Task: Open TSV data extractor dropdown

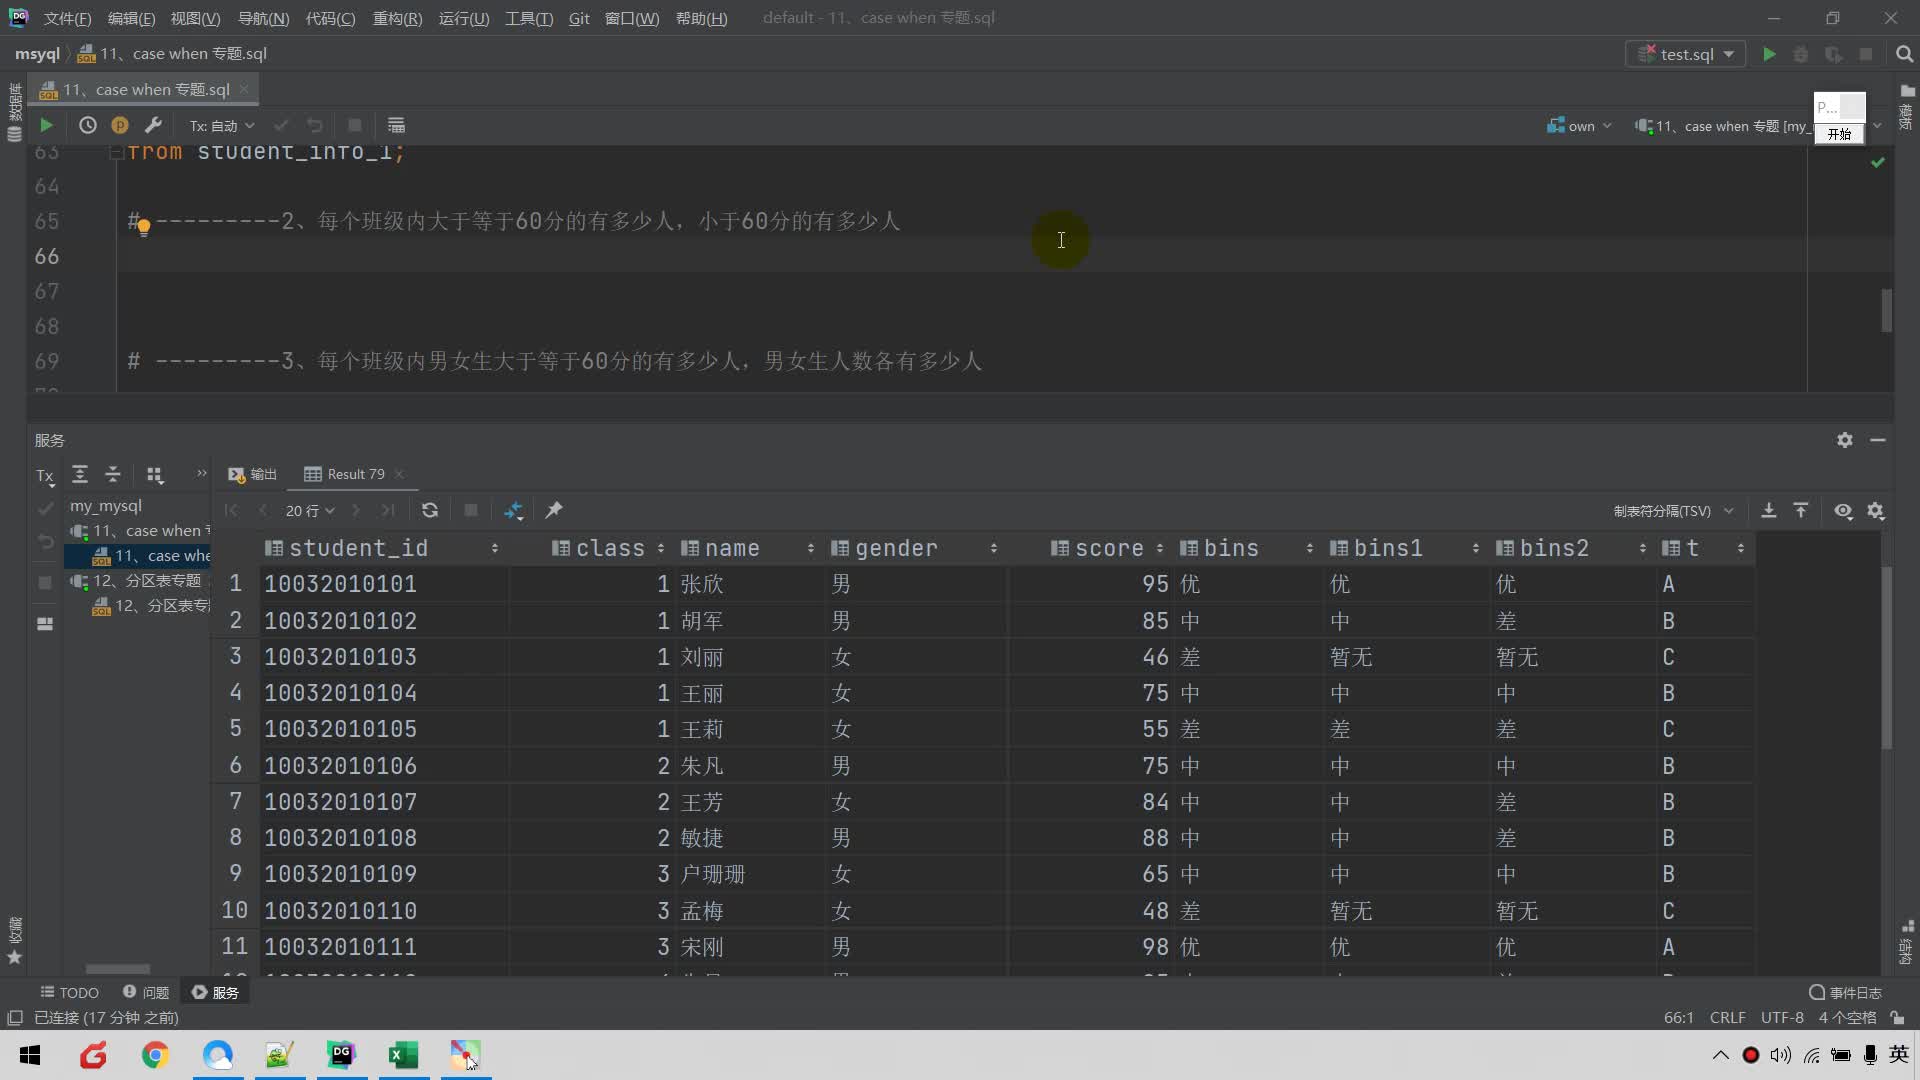Action: click(1673, 510)
